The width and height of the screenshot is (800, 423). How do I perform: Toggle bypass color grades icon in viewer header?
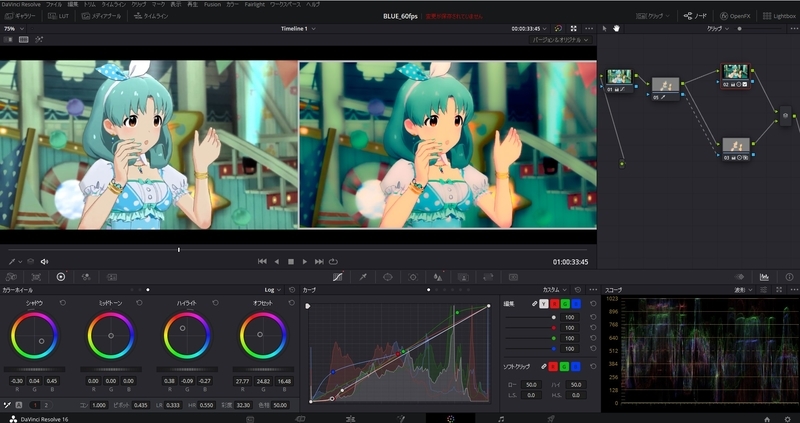pos(558,29)
